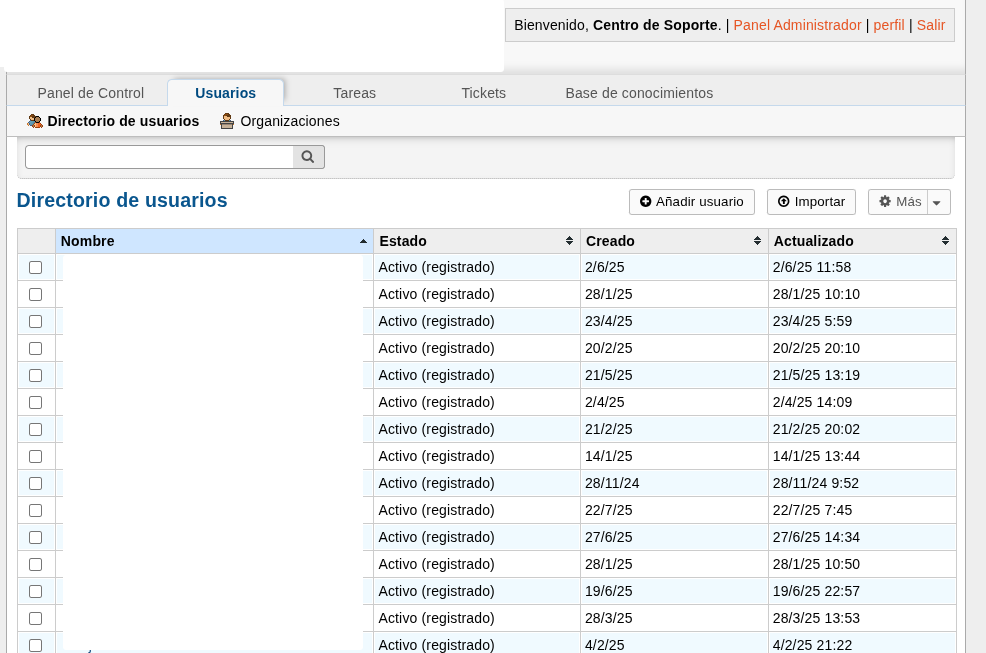986x653 pixels.
Task: Select checkbox for row created 28/11/24
Action: [36, 483]
